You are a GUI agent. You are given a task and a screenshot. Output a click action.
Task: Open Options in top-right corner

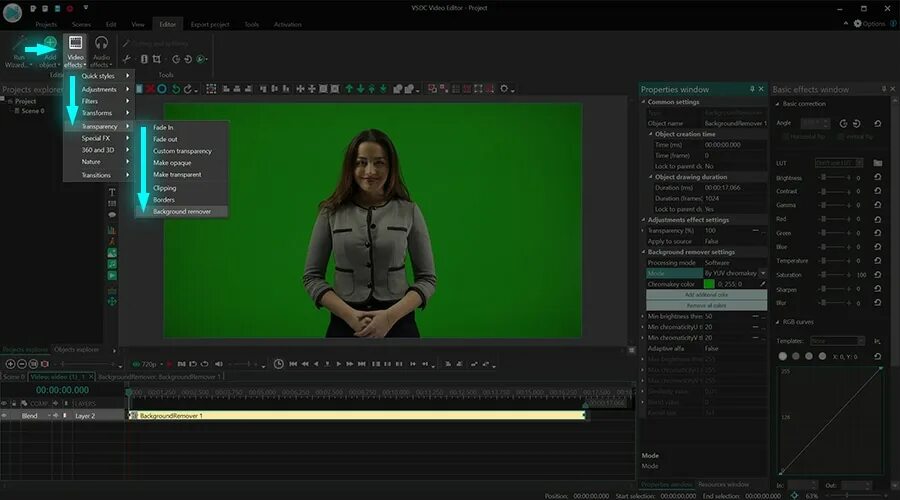tap(869, 24)
